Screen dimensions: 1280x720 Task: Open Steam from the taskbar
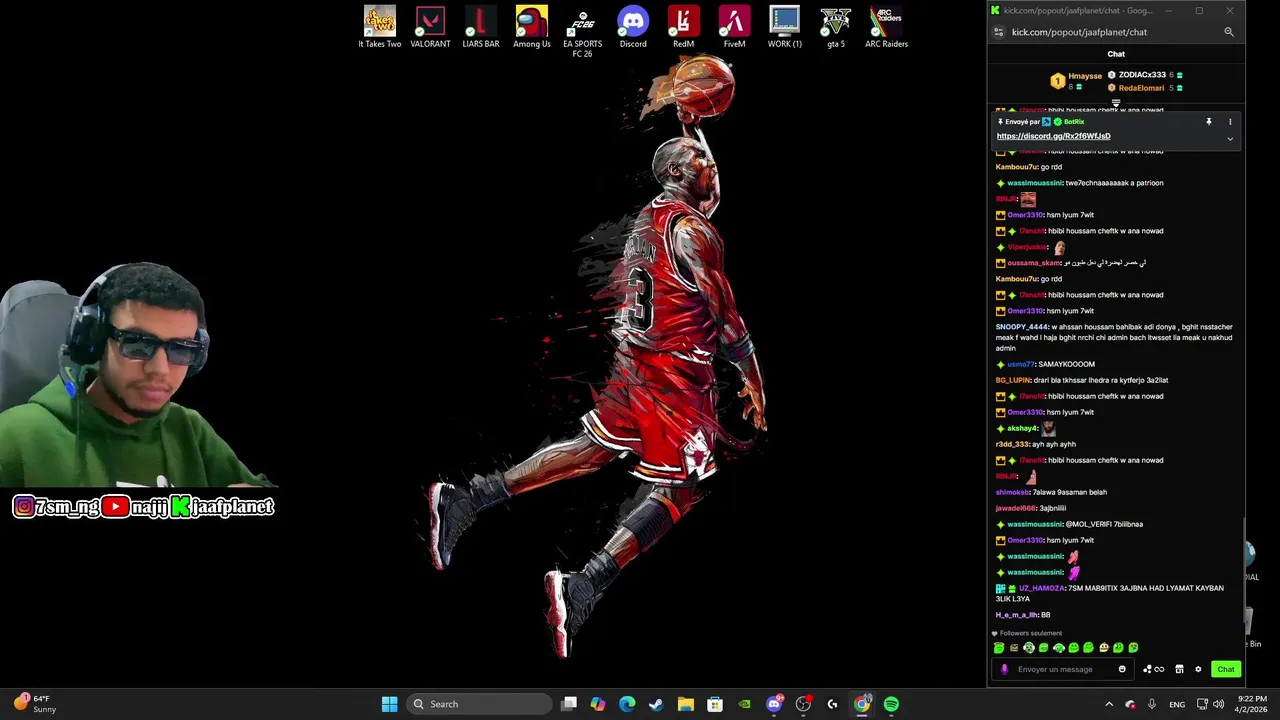656,704
